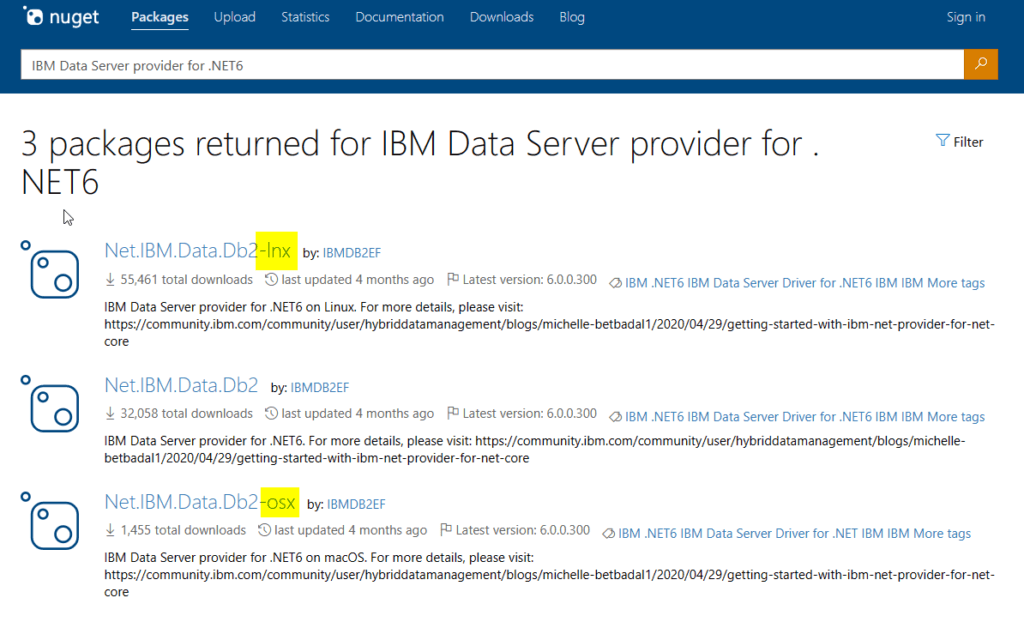Click "32,058 total downloads" text
1024x622 pixels.
pyautogui.click(x=186, y=414)
